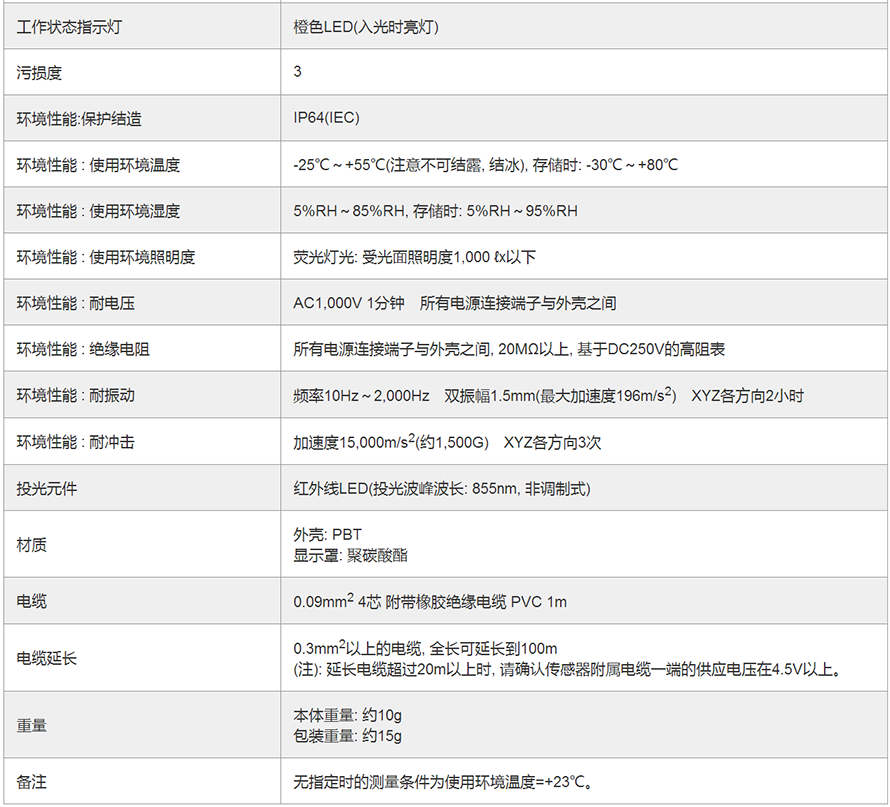Image resolution: width=890 pixels, height=807 pixels.
Task: Select the 使用环境照明度 row label
Action: 106,257
